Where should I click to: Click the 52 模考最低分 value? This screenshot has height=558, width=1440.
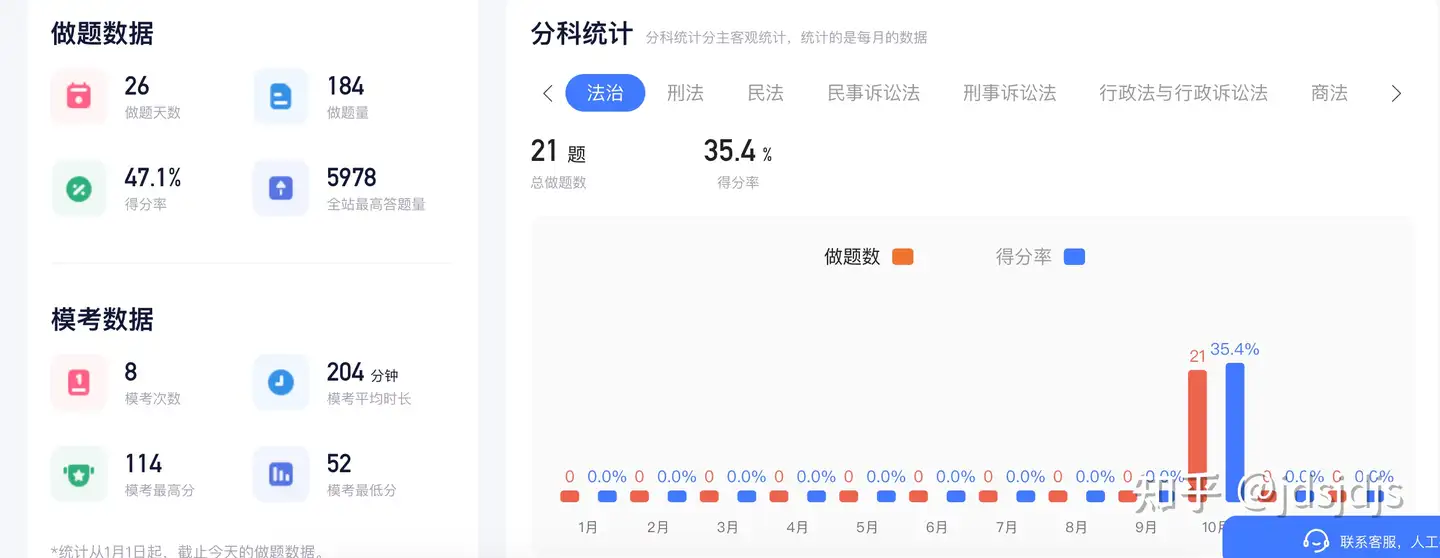pos(339,464)
